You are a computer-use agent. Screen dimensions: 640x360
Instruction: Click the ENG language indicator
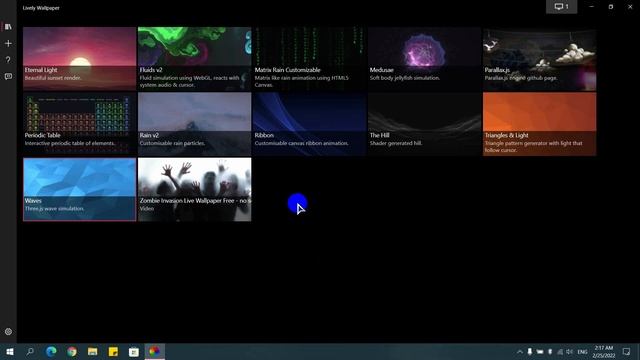tap(582, 351)
